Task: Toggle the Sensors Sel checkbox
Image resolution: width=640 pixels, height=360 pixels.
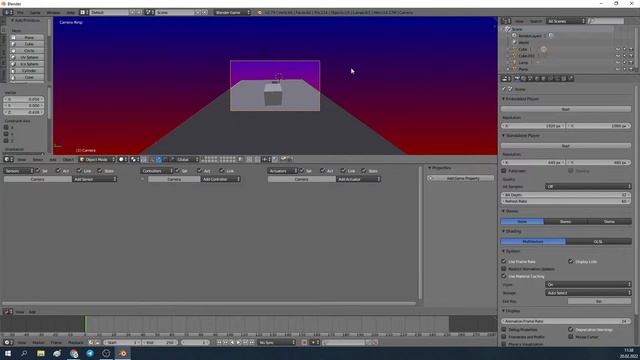Action: coord(38,171)
